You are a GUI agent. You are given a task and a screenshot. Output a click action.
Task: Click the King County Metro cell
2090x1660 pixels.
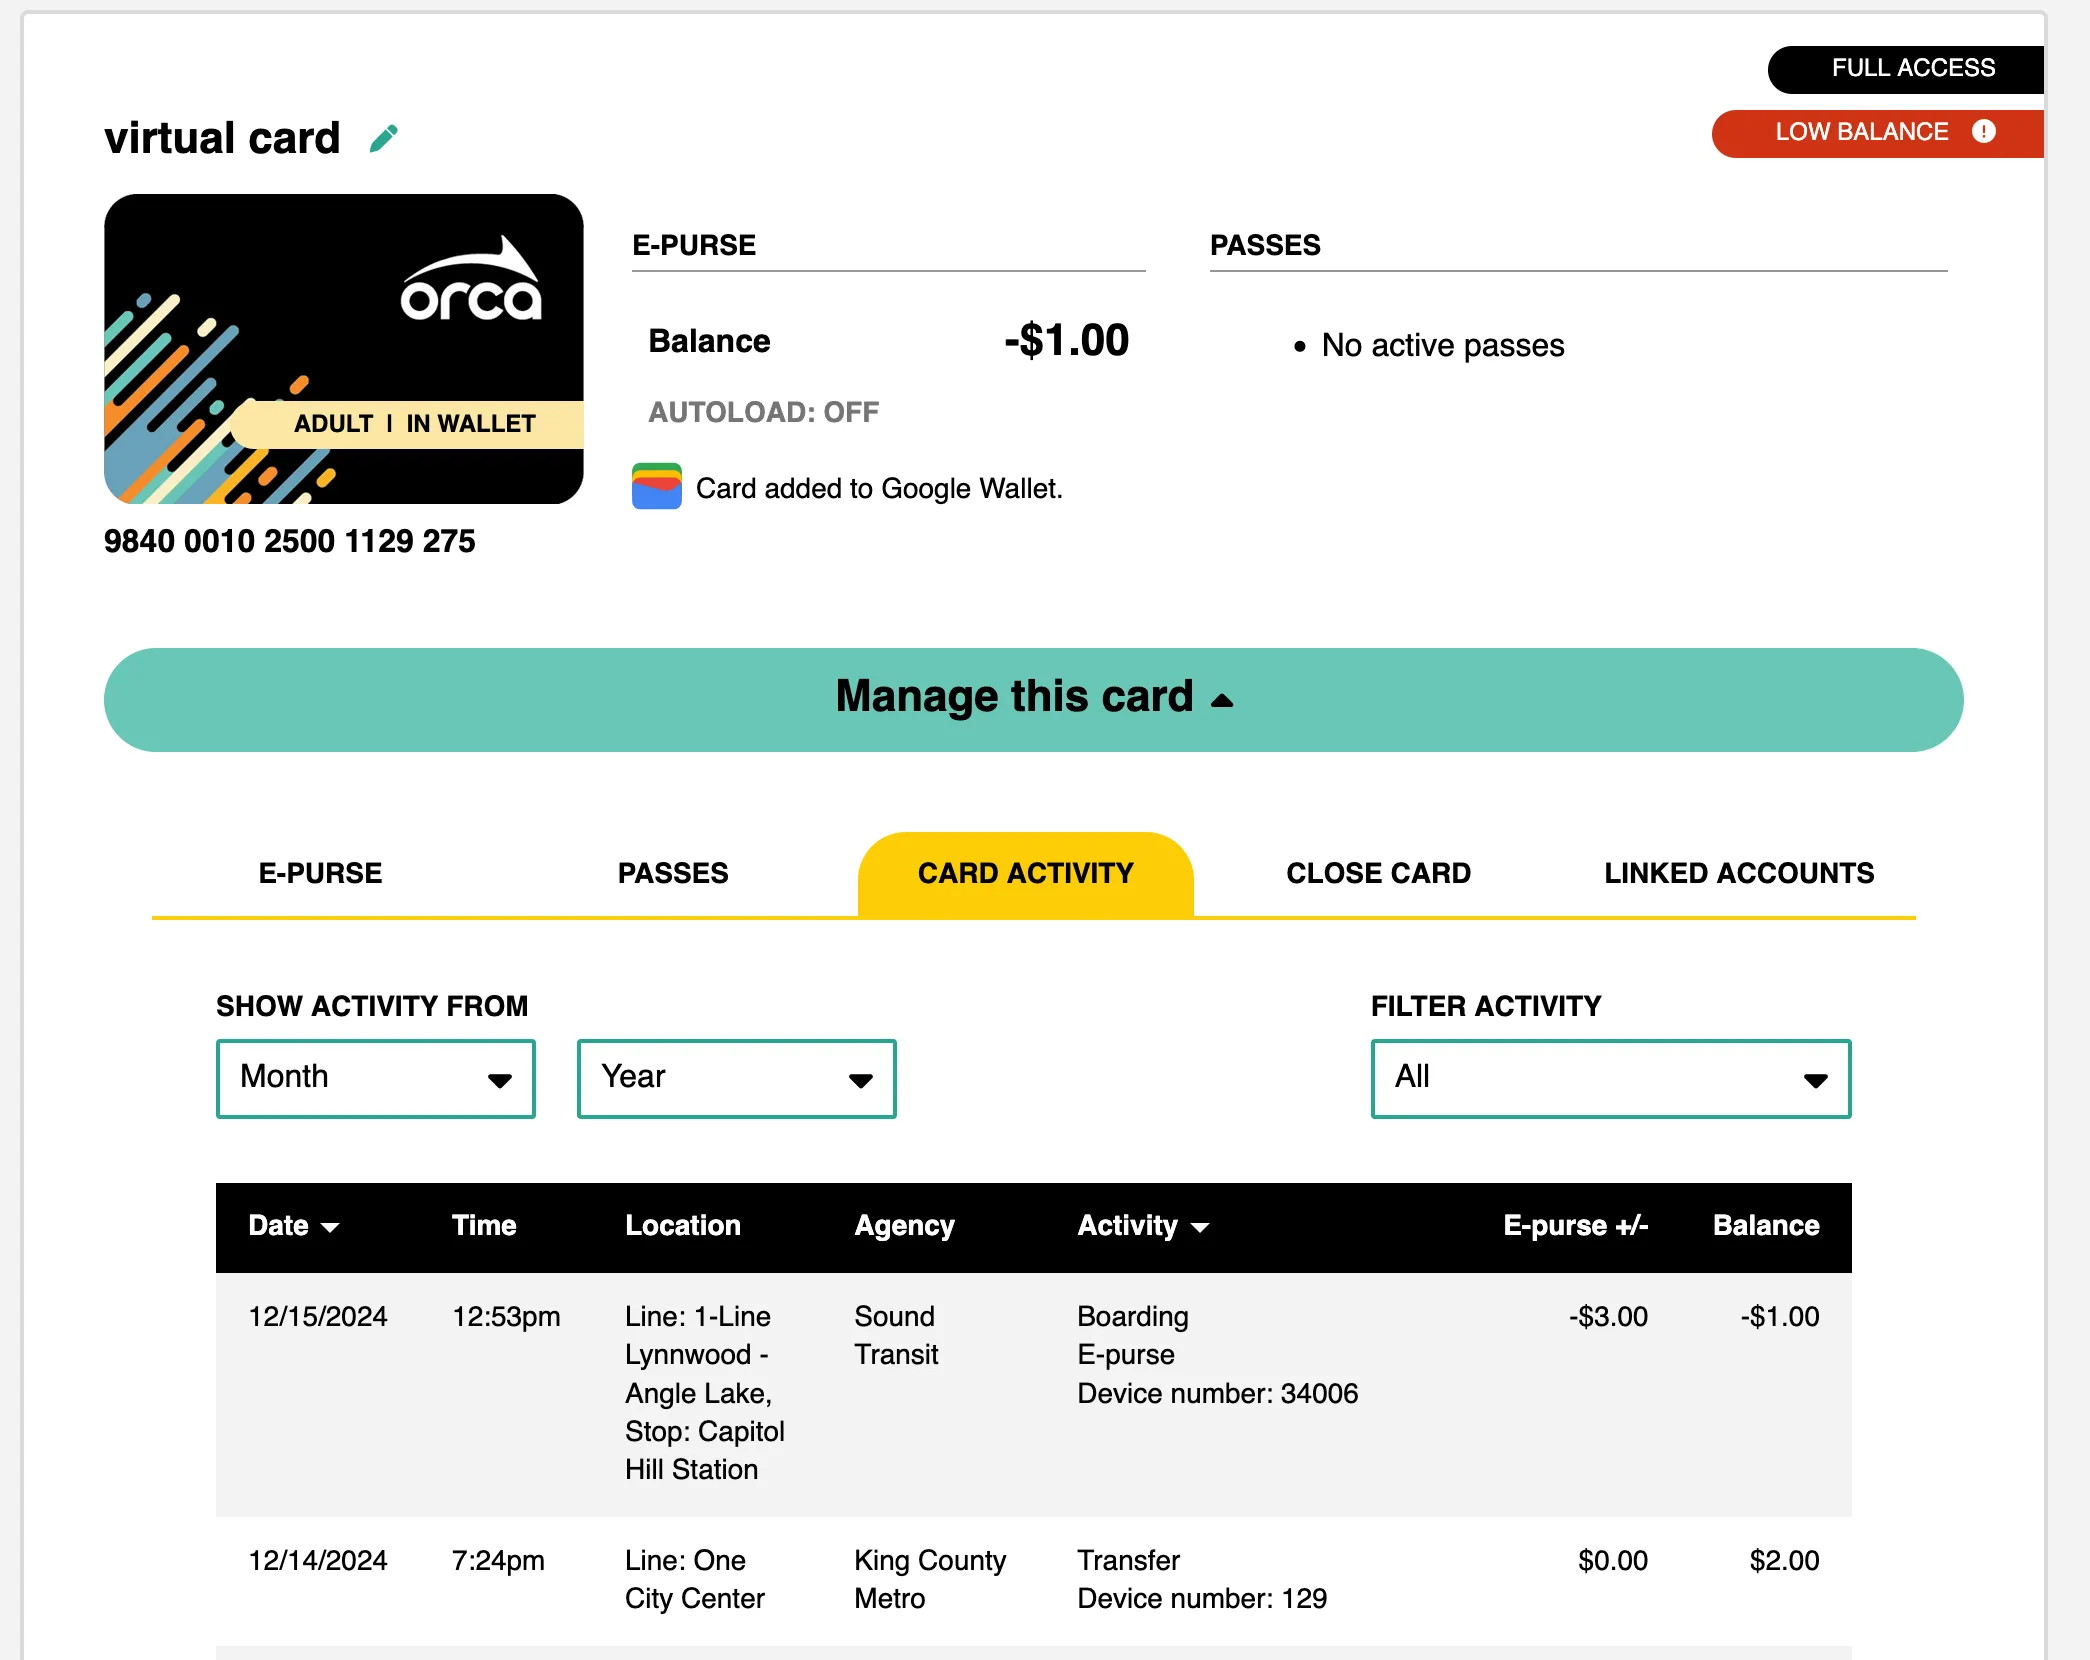[x=930, y=1579]
